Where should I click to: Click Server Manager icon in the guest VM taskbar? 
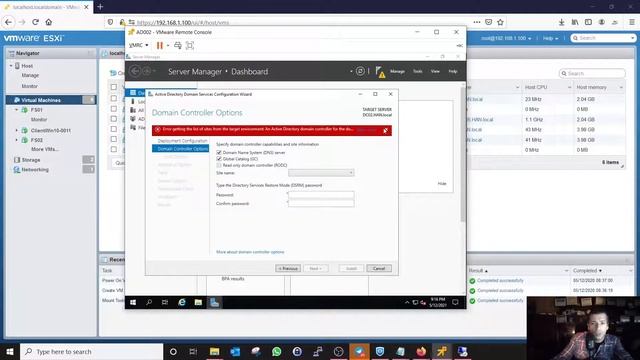(x=214, y=302)
